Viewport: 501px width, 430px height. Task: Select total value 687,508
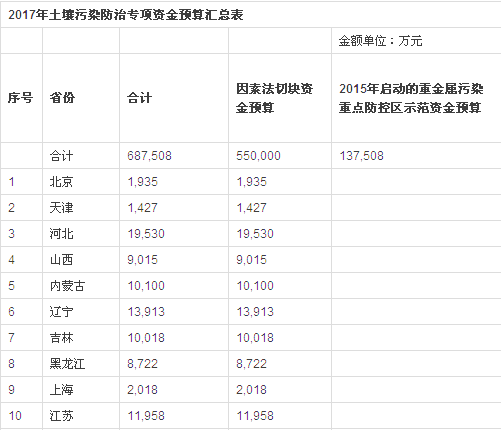point(149,156)
